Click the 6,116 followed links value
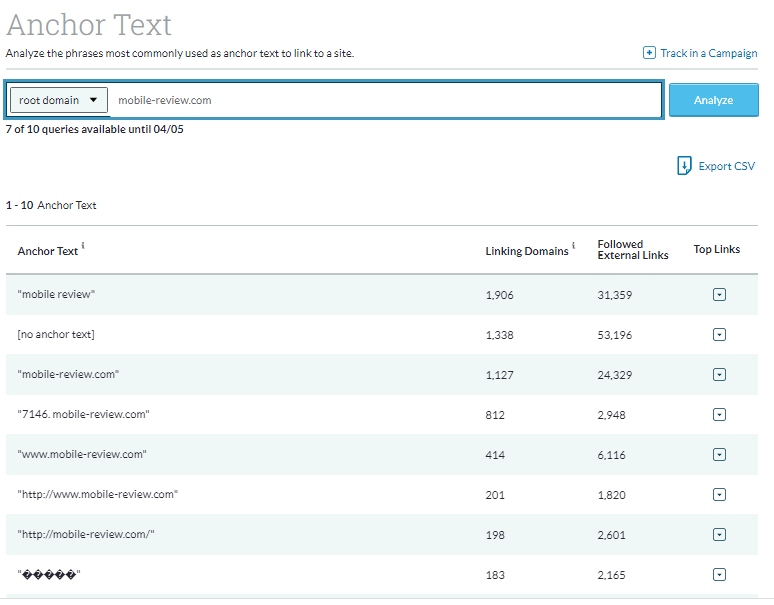The width and height of the screenshot is (774, 605). 612,455
